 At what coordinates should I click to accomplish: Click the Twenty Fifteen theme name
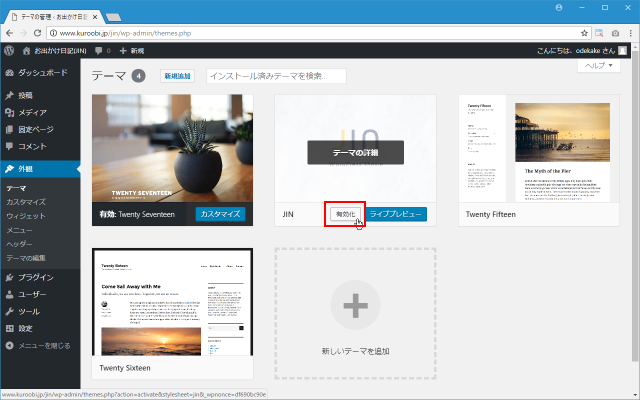point(491,214)
